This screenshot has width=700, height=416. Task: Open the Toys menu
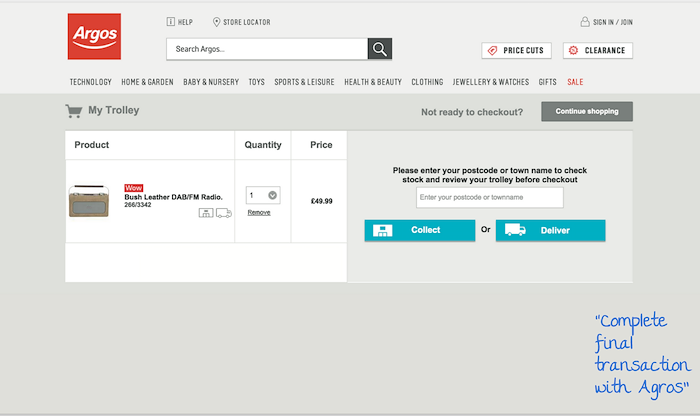click(x=257, y=82)
